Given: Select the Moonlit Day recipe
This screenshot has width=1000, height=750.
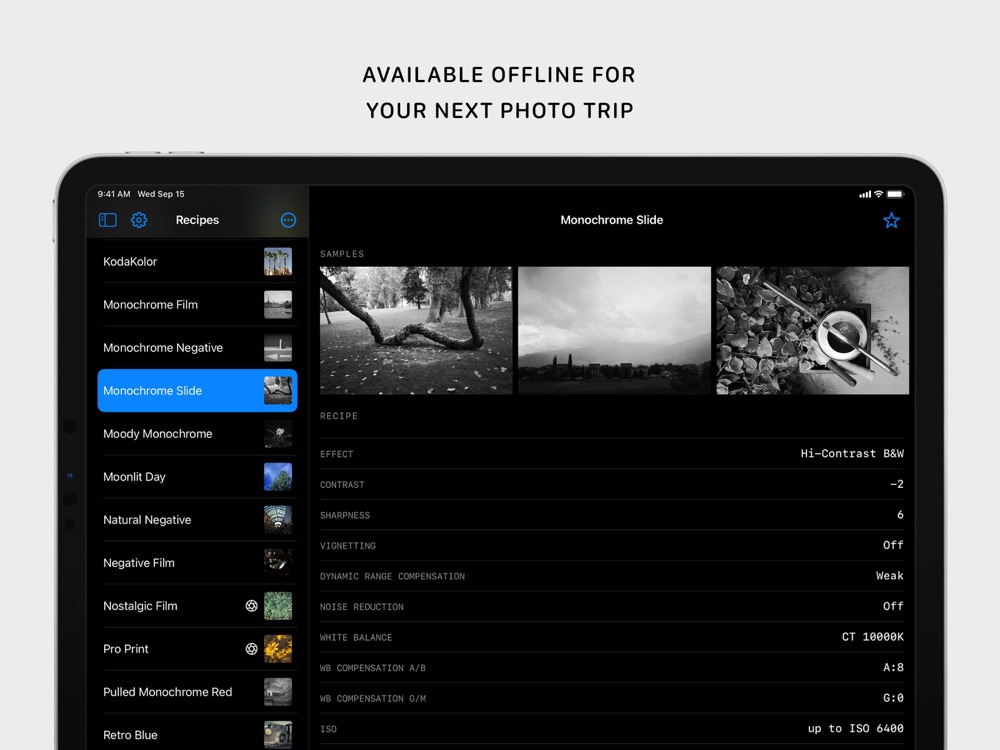Looking at the screenshot, I should (x=197, y=476).
